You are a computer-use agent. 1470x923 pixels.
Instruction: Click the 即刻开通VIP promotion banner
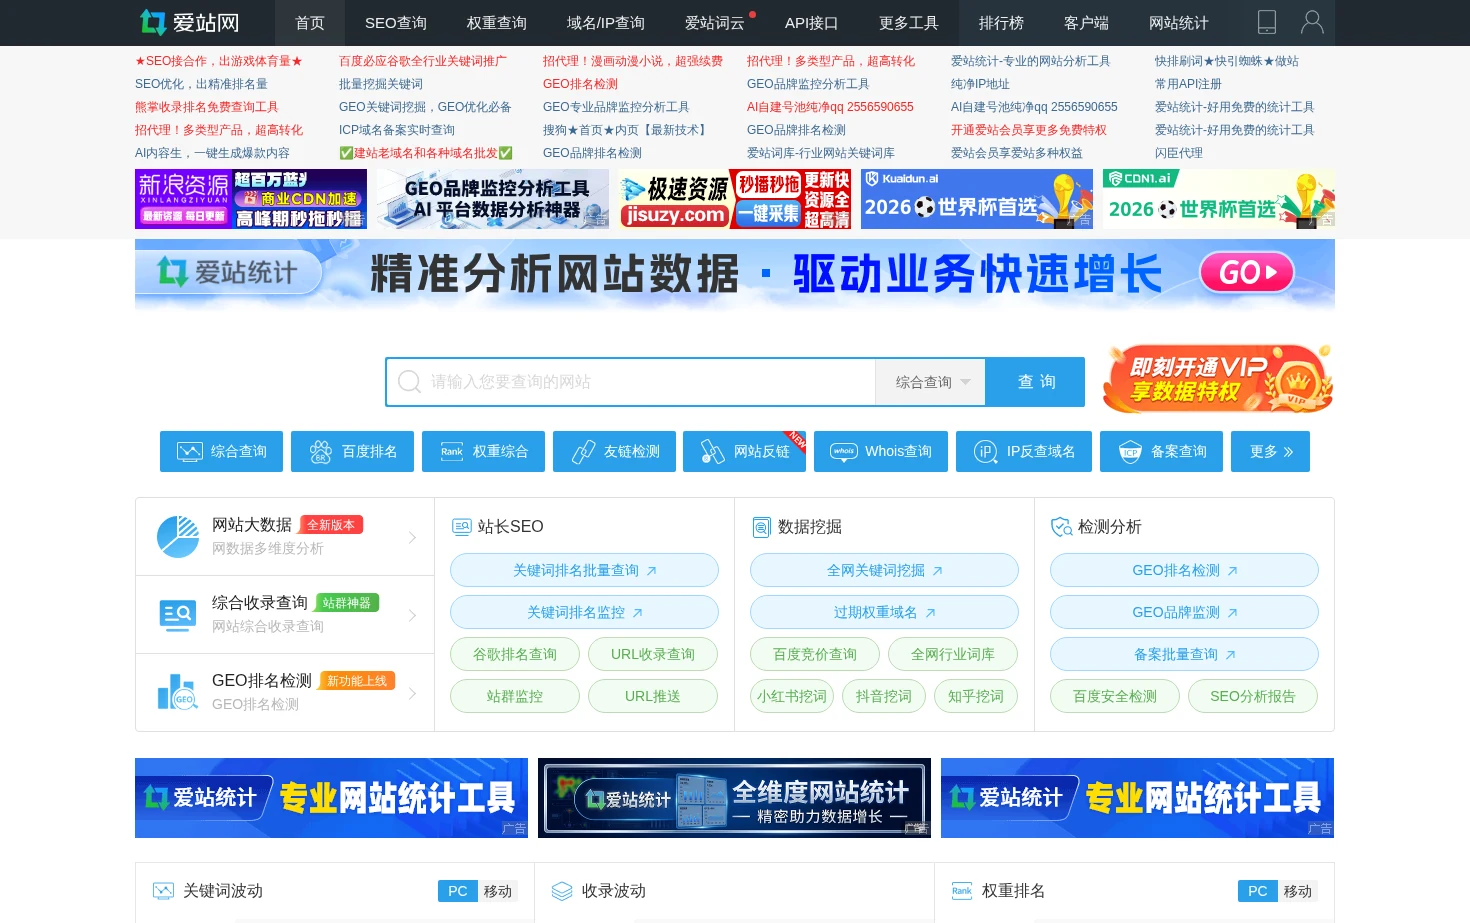(x=1218, y=378)
